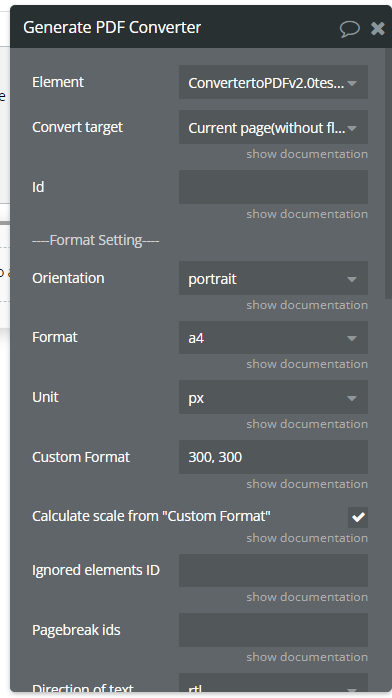The width and height of the screenshot is (392, 698).
Task: Uncheck Calculate scale from Custom Format checkbox
Action: click(x=358, y=517)
